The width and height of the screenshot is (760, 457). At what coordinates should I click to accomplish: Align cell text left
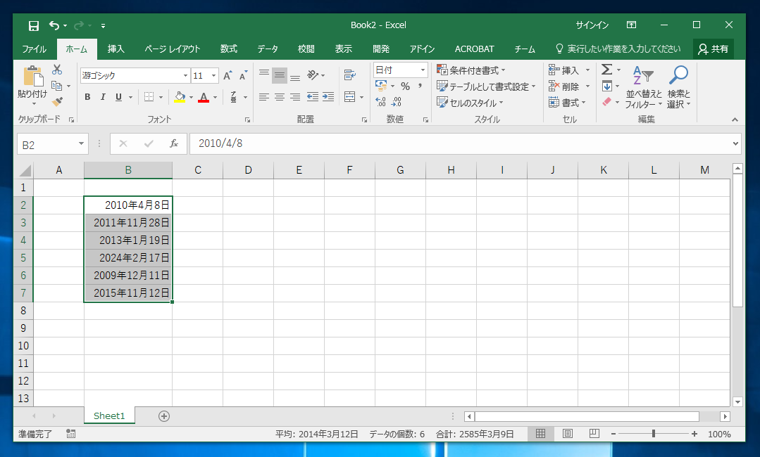[264, 97]
